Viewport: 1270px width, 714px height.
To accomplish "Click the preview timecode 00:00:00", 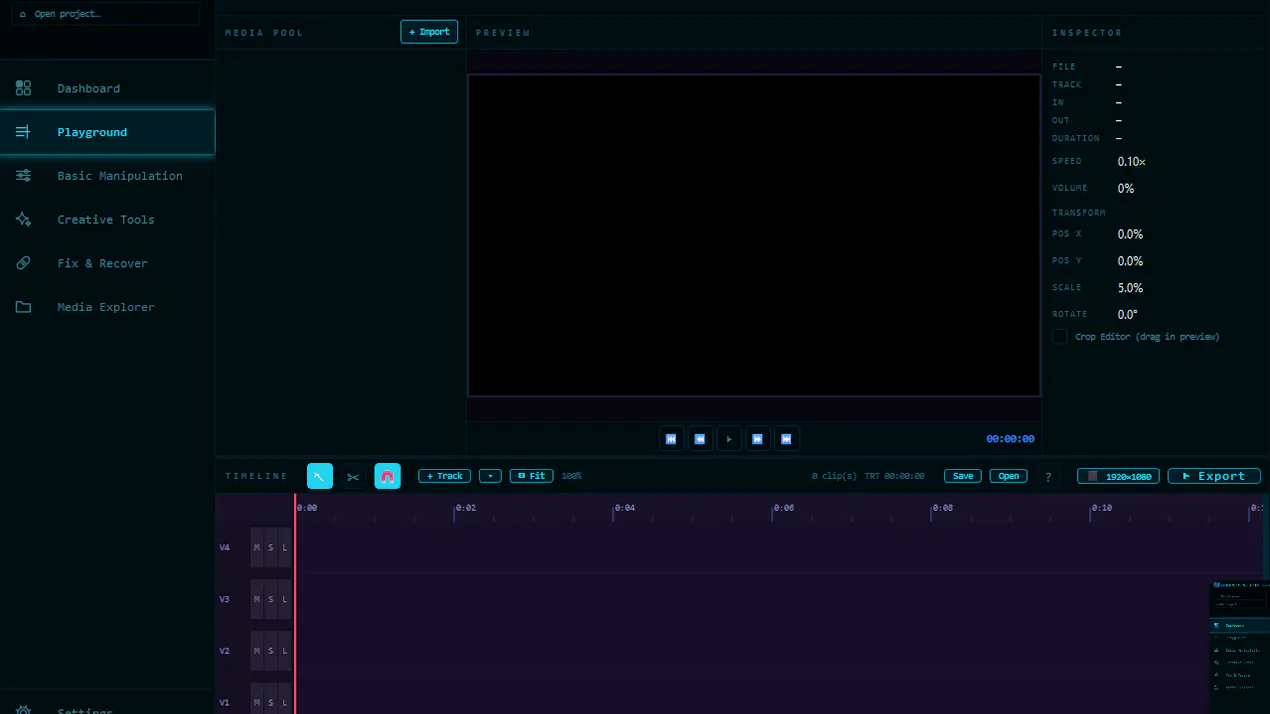I will 1010,439.
